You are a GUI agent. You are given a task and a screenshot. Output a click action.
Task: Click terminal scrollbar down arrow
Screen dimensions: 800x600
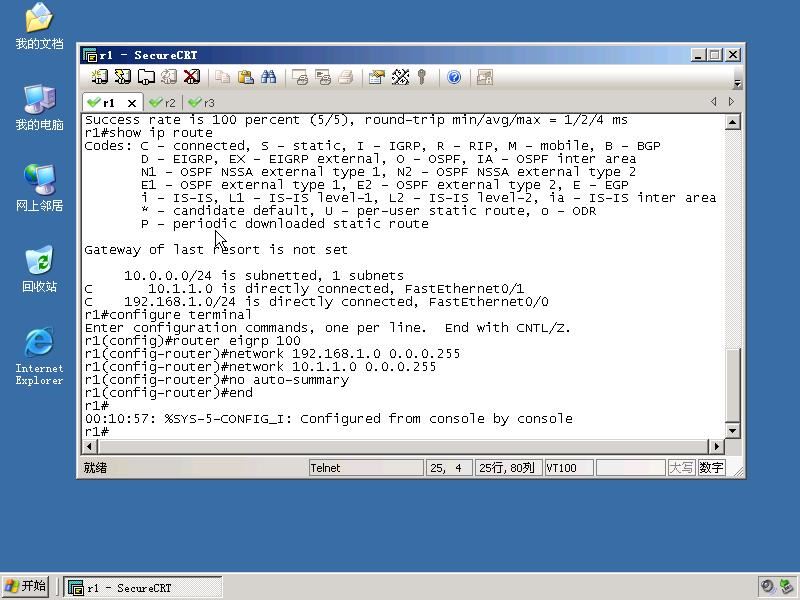(x=733, y=431)
